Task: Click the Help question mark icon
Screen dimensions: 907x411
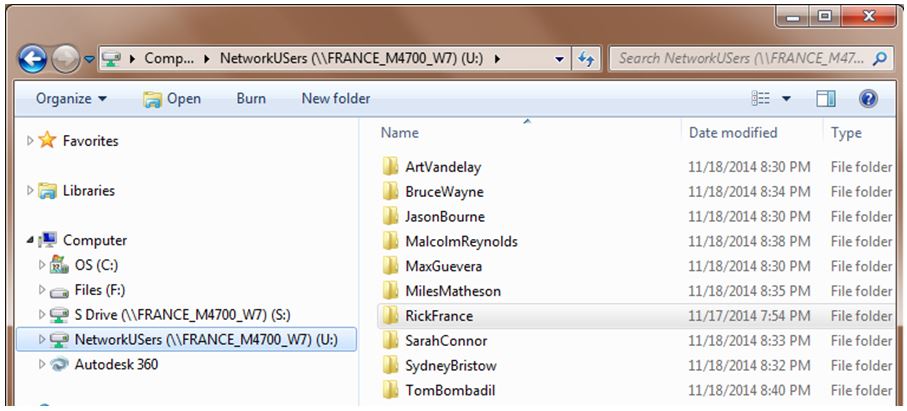Action: point(868,98)
